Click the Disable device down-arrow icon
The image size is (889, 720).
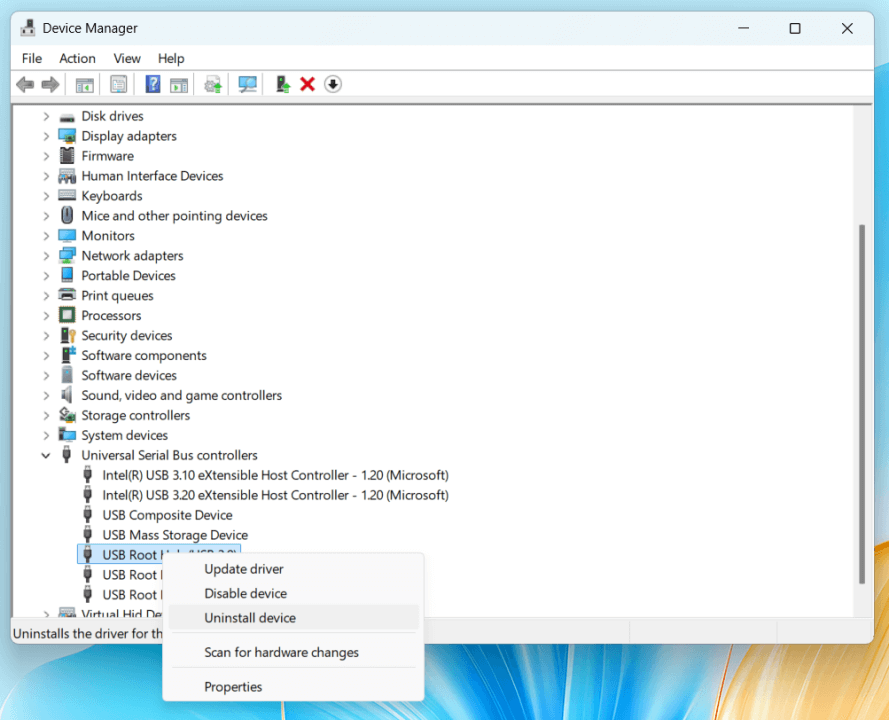333,84
